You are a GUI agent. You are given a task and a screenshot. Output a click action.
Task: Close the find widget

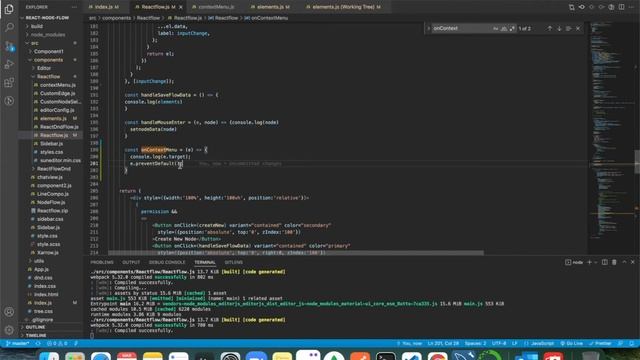[x=578, y=29]
